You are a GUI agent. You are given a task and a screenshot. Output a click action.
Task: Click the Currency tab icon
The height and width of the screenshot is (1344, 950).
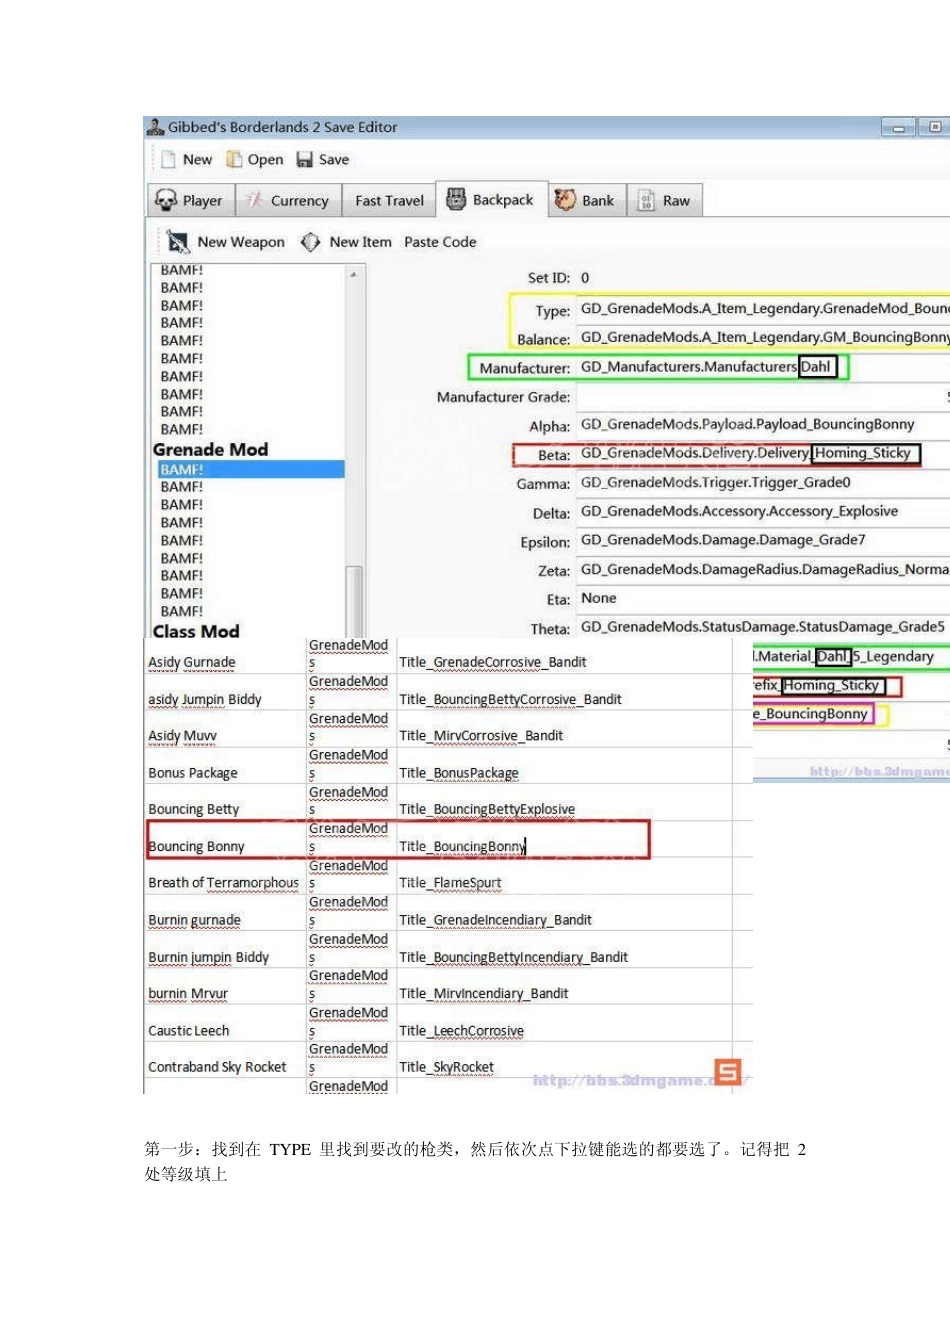coord(255,200)
